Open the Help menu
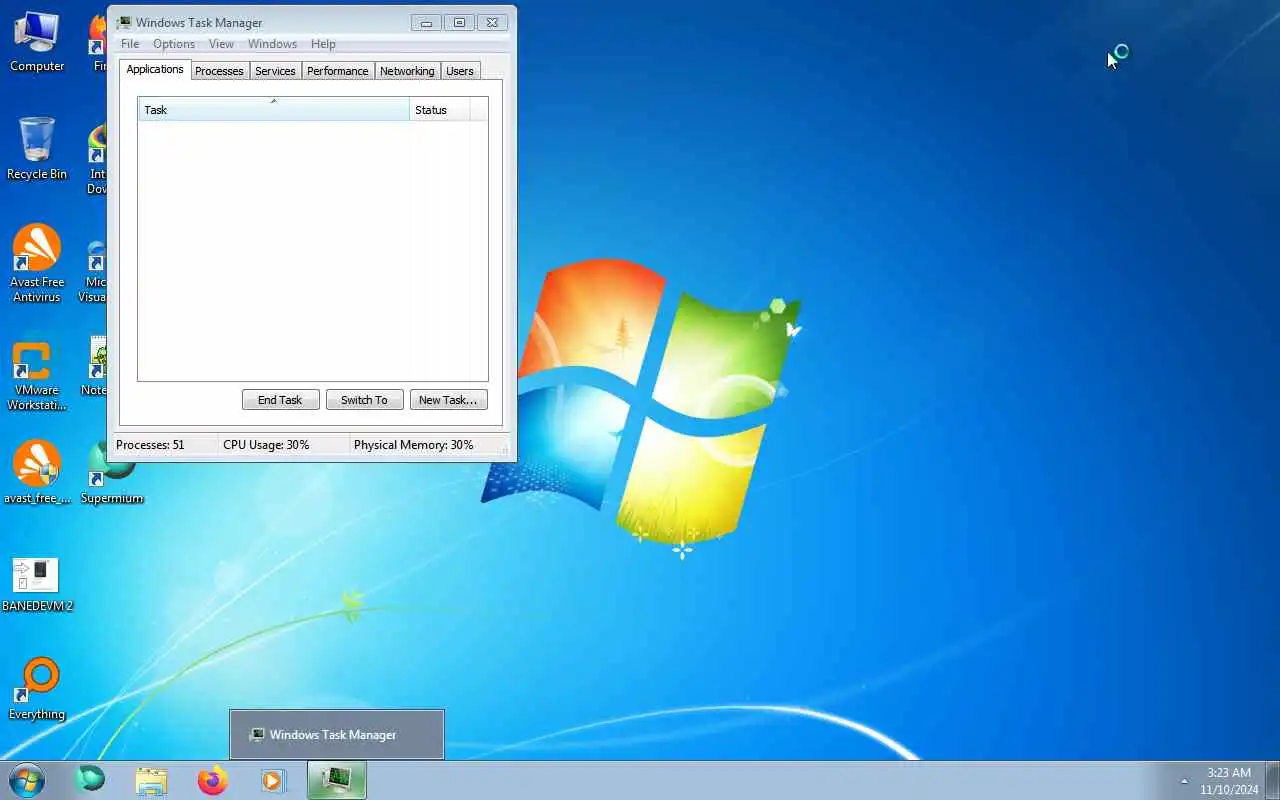 (x=323, y=44)
